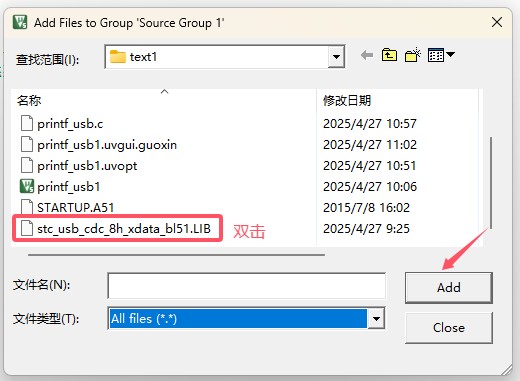This screenshot has height=381, width=520.
Task: Click the back navigation arrow icon
Action: pyautogui.click(x=367, y=55)
